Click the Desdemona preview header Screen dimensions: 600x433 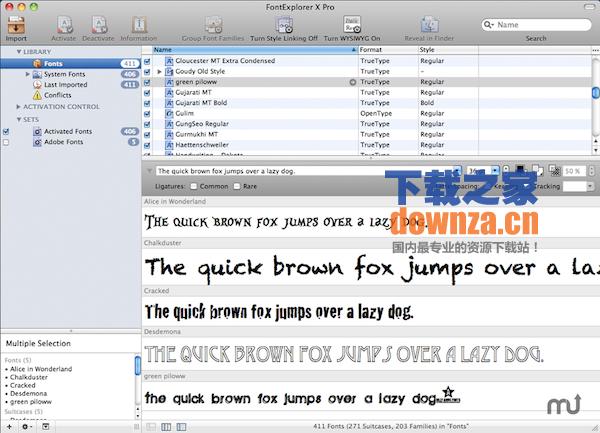(x=370, y=332)
